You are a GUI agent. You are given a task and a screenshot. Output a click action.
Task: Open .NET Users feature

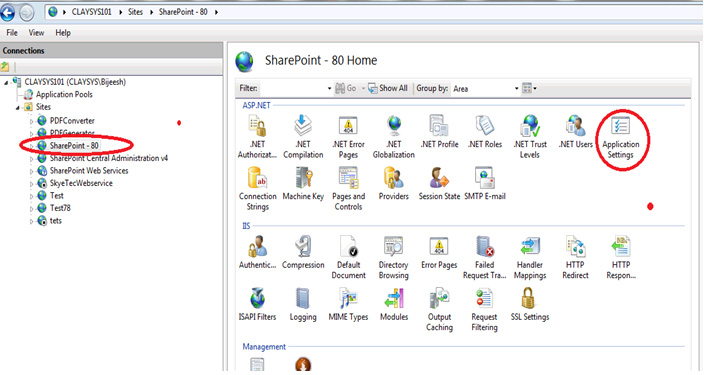pyautogui.click(x=576, y=132)
